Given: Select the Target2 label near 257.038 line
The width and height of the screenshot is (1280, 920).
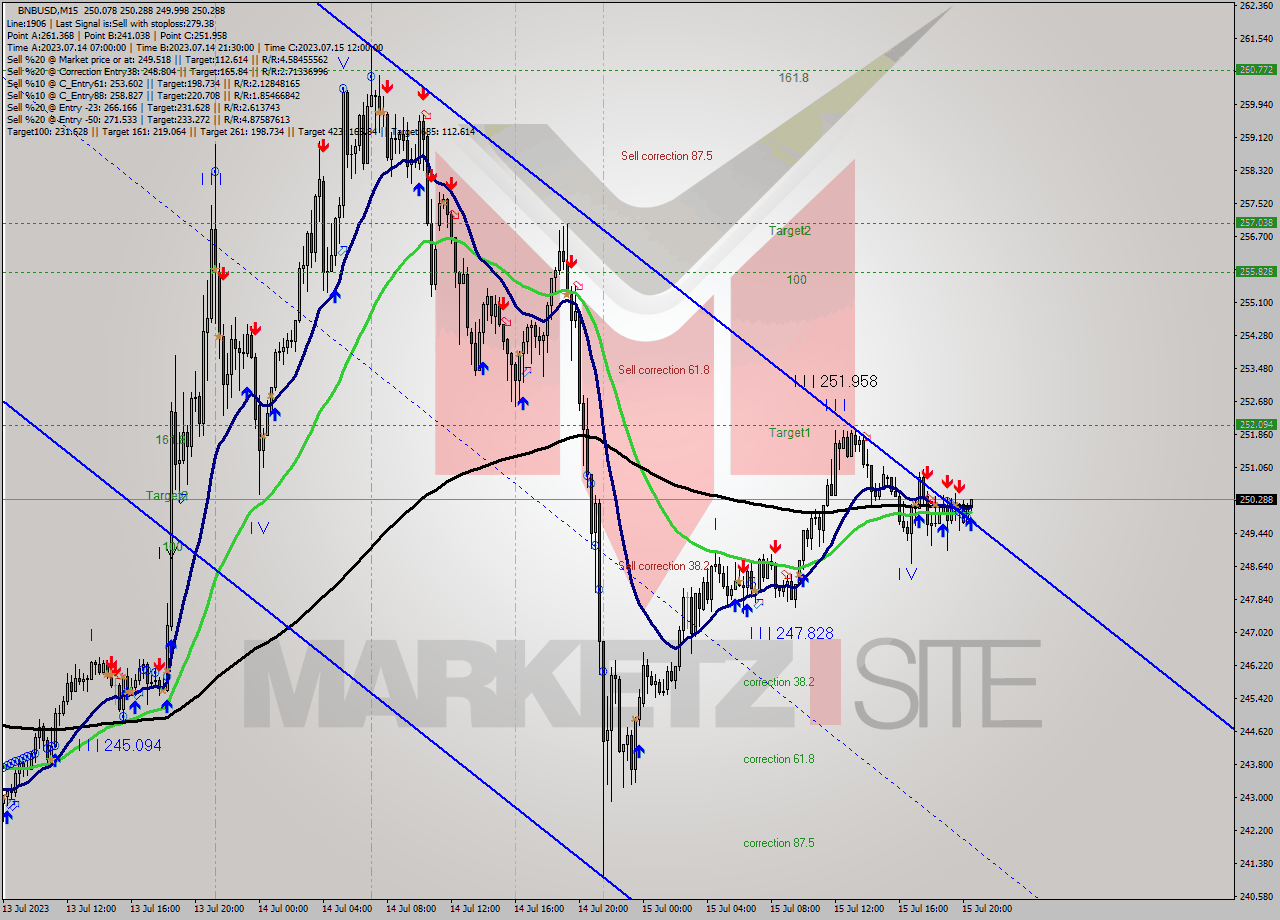Looking at the screenshot, I should coord(790,231).
